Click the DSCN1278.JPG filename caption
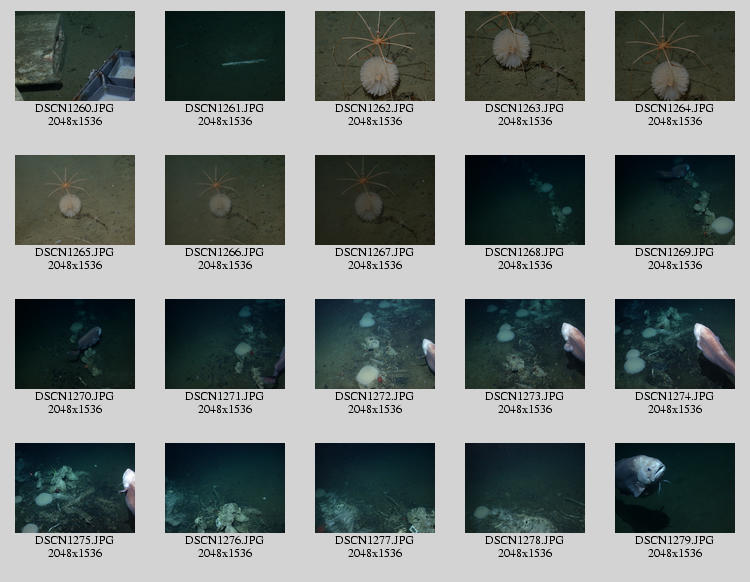 point(525,541)
